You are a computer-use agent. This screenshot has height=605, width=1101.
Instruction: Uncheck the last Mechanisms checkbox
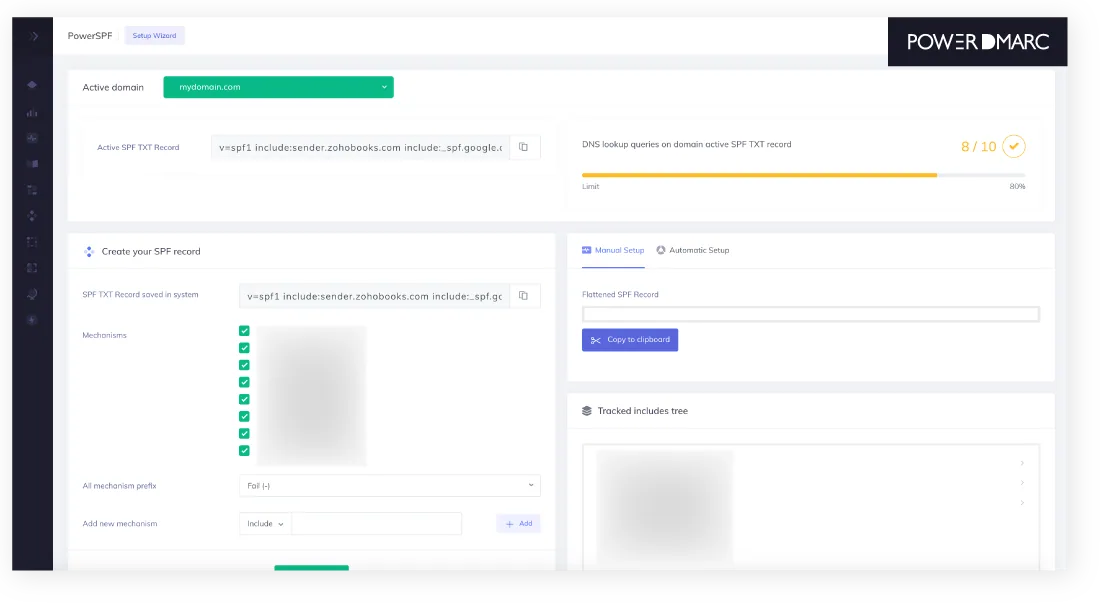click(244, 451)
